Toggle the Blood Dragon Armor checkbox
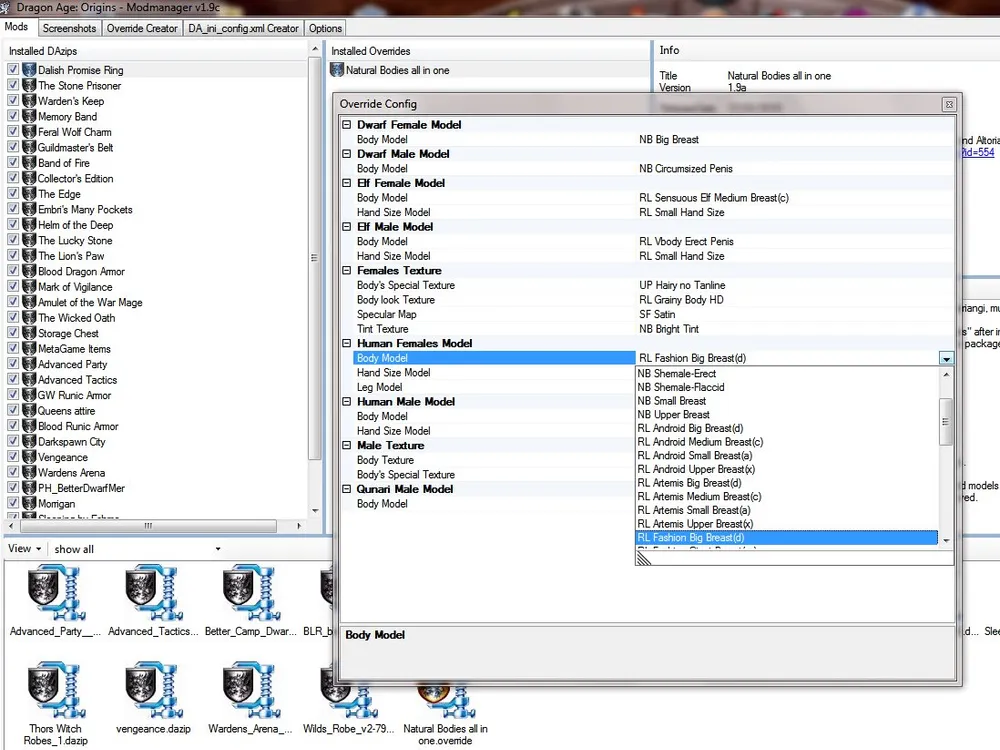This screenshot has width=1000, height=750. coord(13,271)
